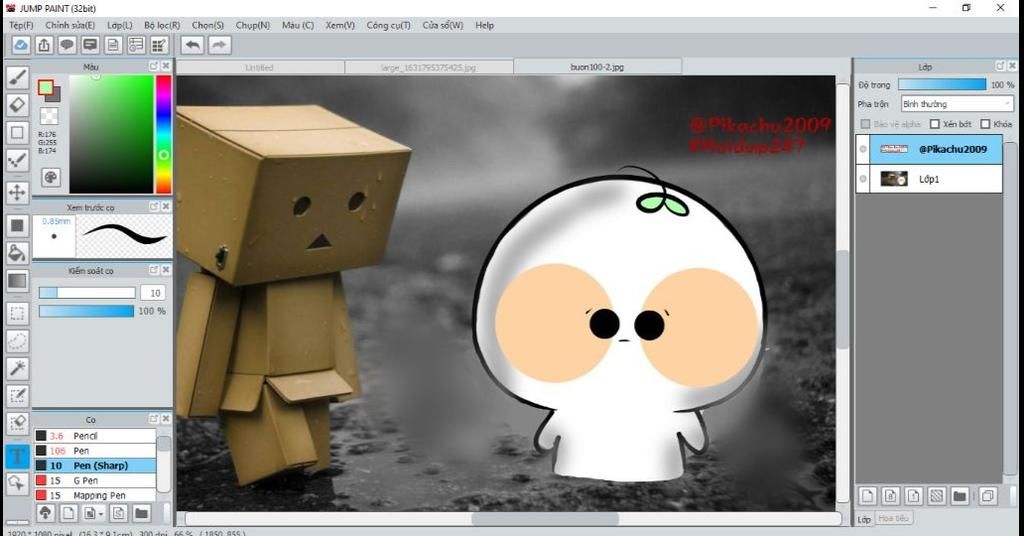Enable the Xén bớt checkbox
The height and width of the screenshot is (536, 1024).
pyautogui.click(x=935, y=124)
